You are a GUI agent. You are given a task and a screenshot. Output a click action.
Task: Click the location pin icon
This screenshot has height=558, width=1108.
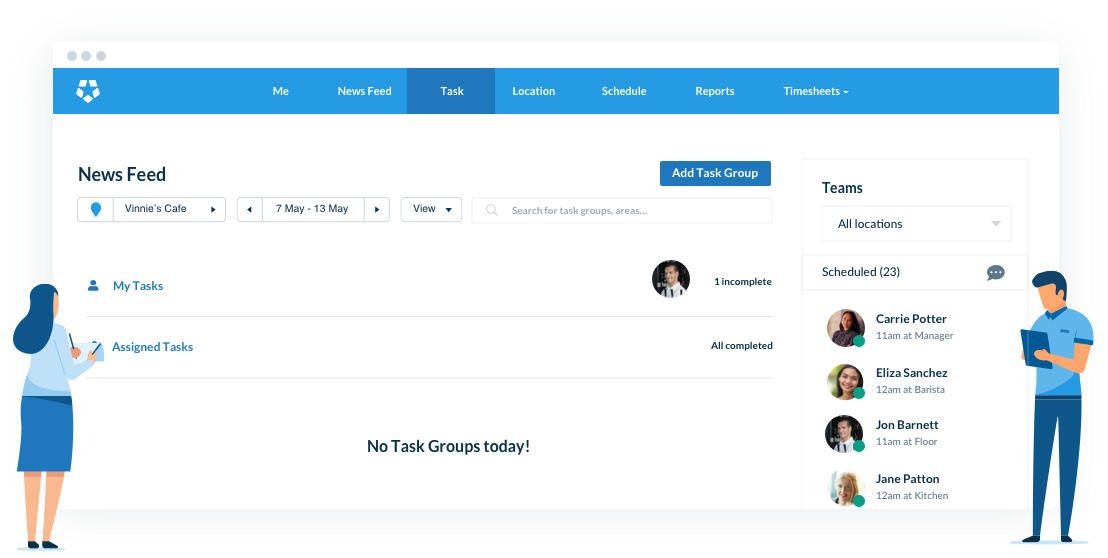[96, 210]
